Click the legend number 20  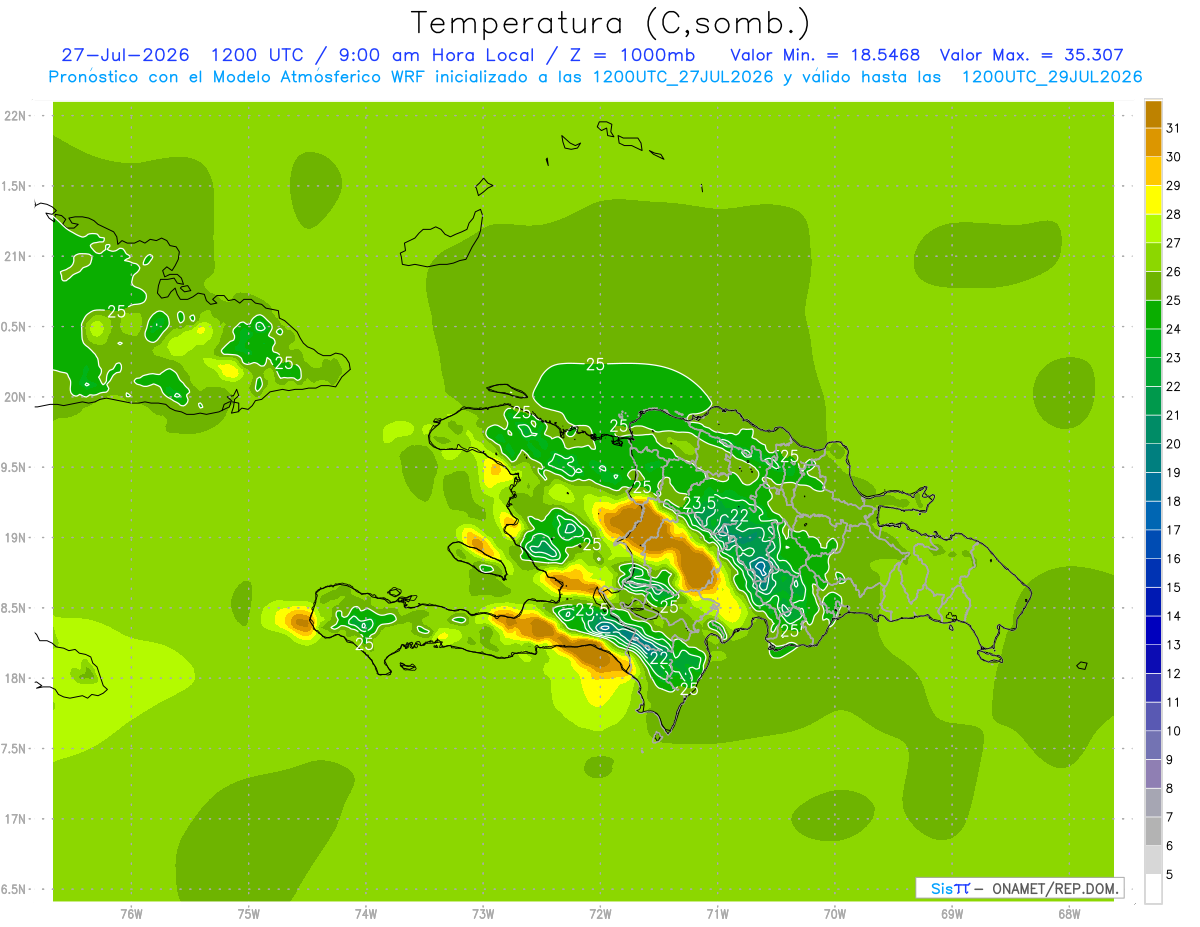[x=1173, y=444]
